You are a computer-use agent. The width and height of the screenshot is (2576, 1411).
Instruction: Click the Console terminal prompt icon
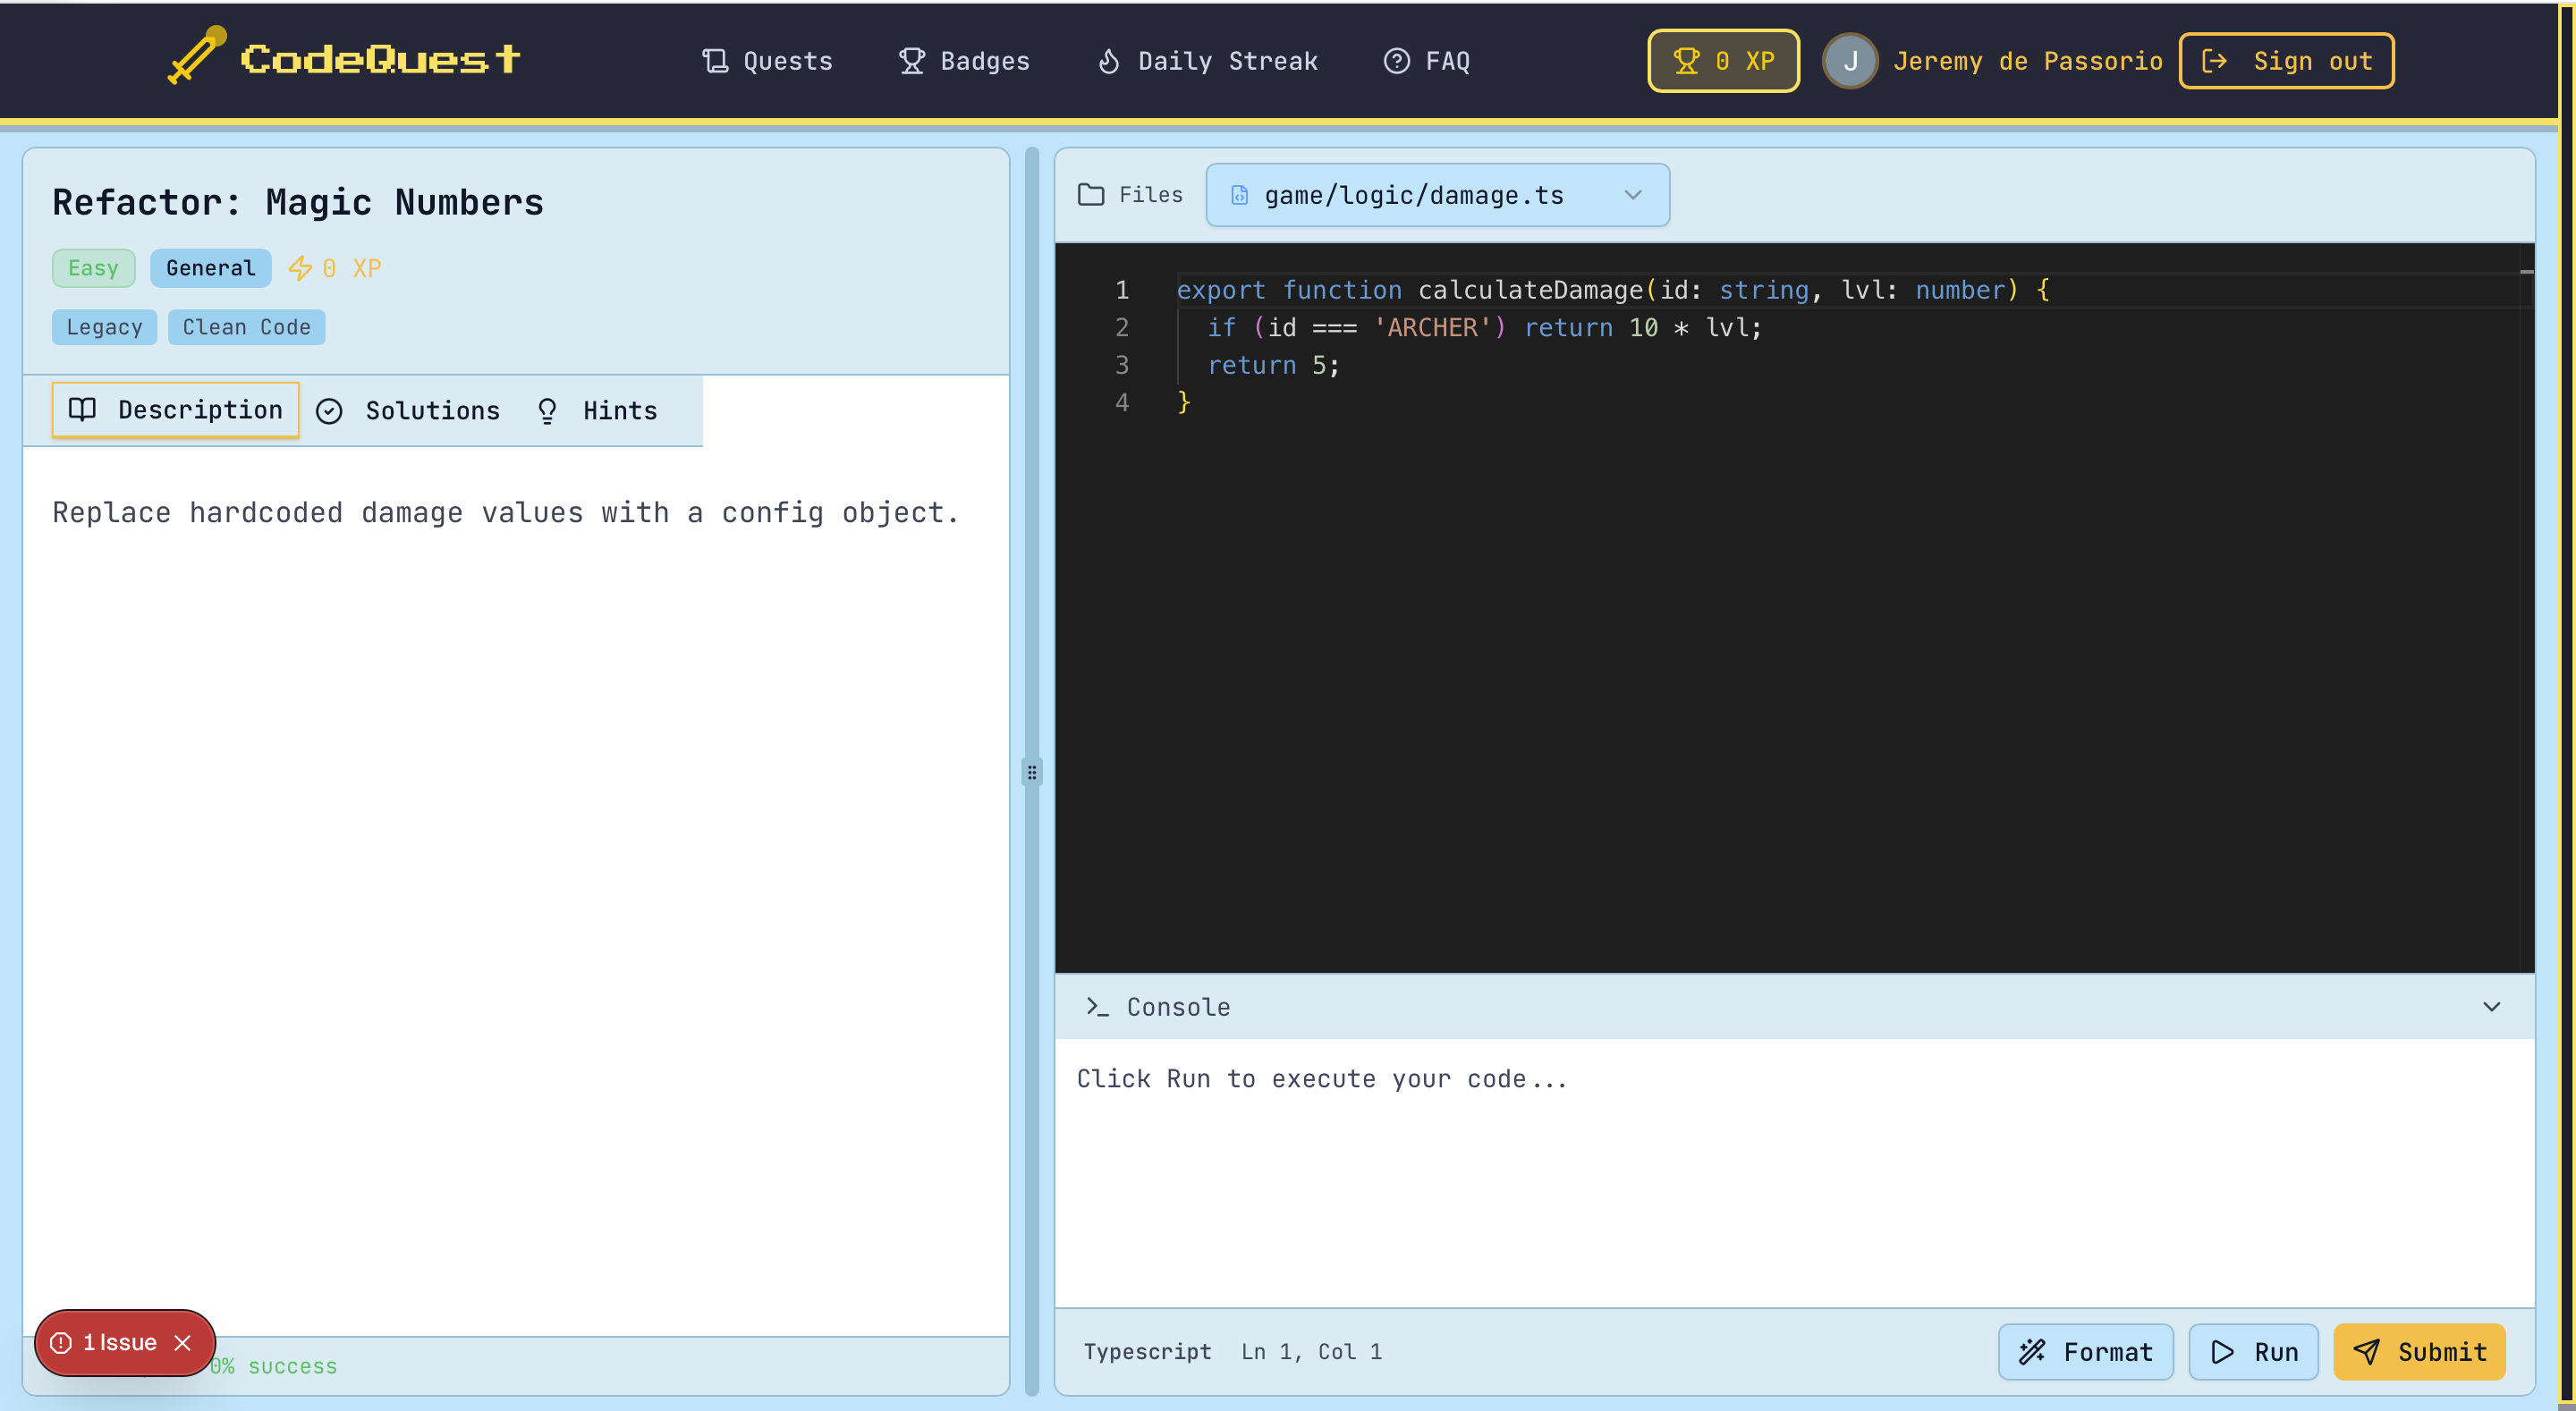click(1097, 1007)
